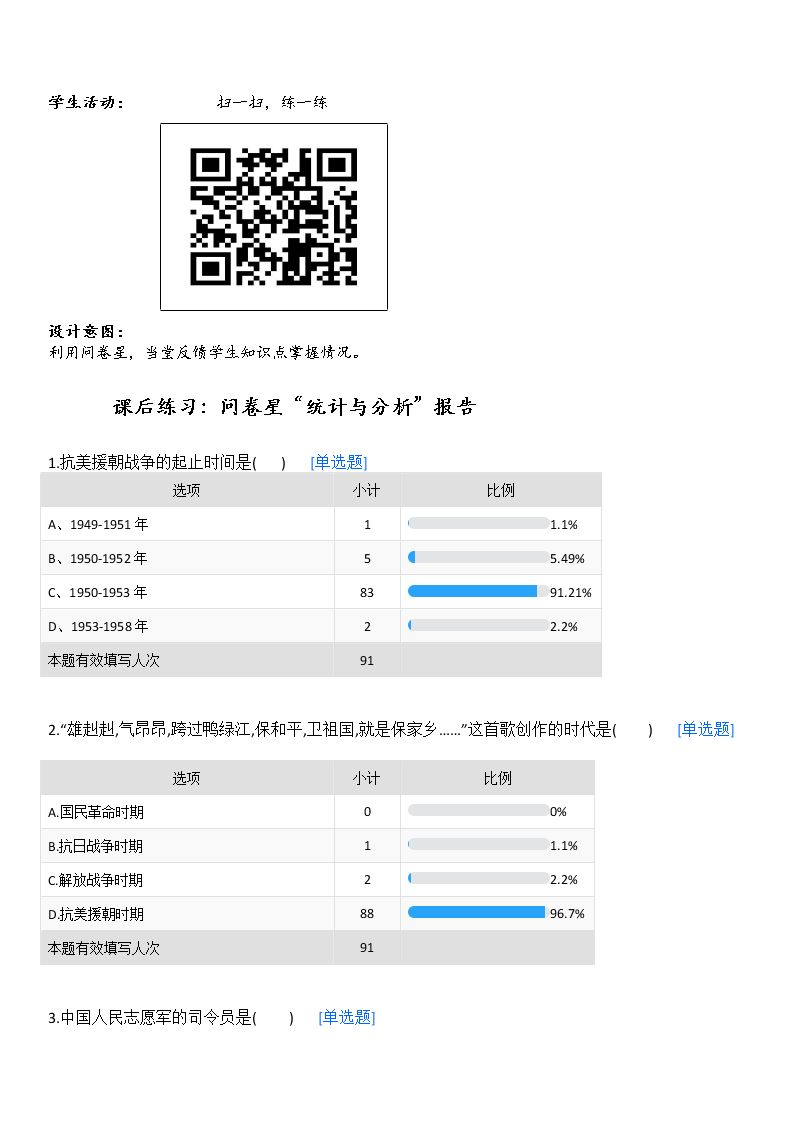The height and width of the screenshot is (1123, 794).
Task: Open the [单选题] link for question 1
Action: [339, 463]
